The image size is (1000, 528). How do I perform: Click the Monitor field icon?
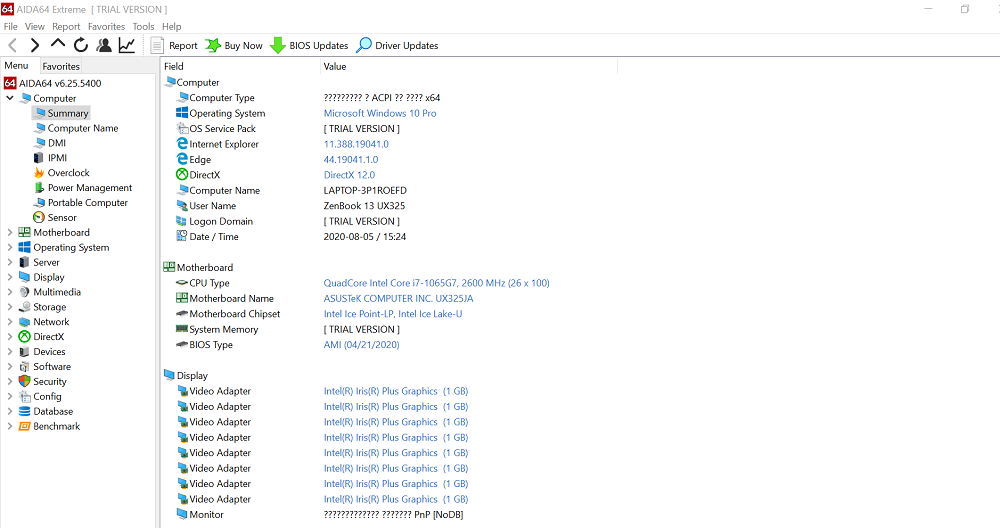[x=182, y=514]
